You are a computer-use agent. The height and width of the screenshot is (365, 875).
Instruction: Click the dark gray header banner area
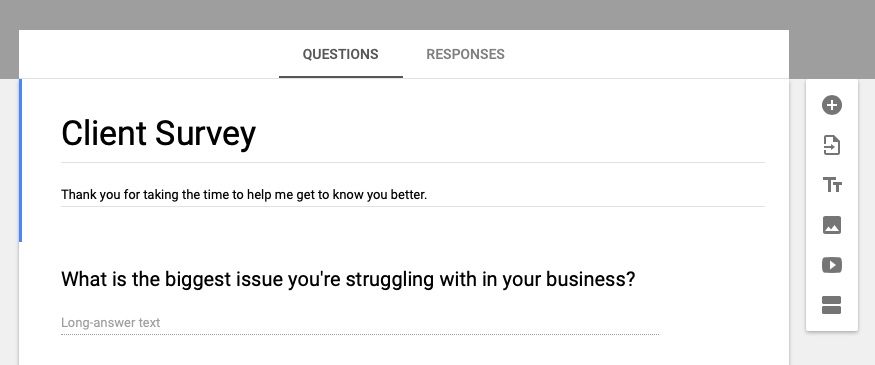(x=438, y=15)
